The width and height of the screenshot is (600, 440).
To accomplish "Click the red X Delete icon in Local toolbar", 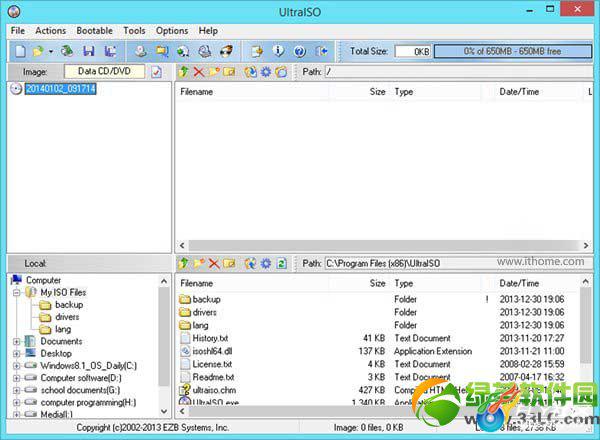I will (x=214, y=263).
